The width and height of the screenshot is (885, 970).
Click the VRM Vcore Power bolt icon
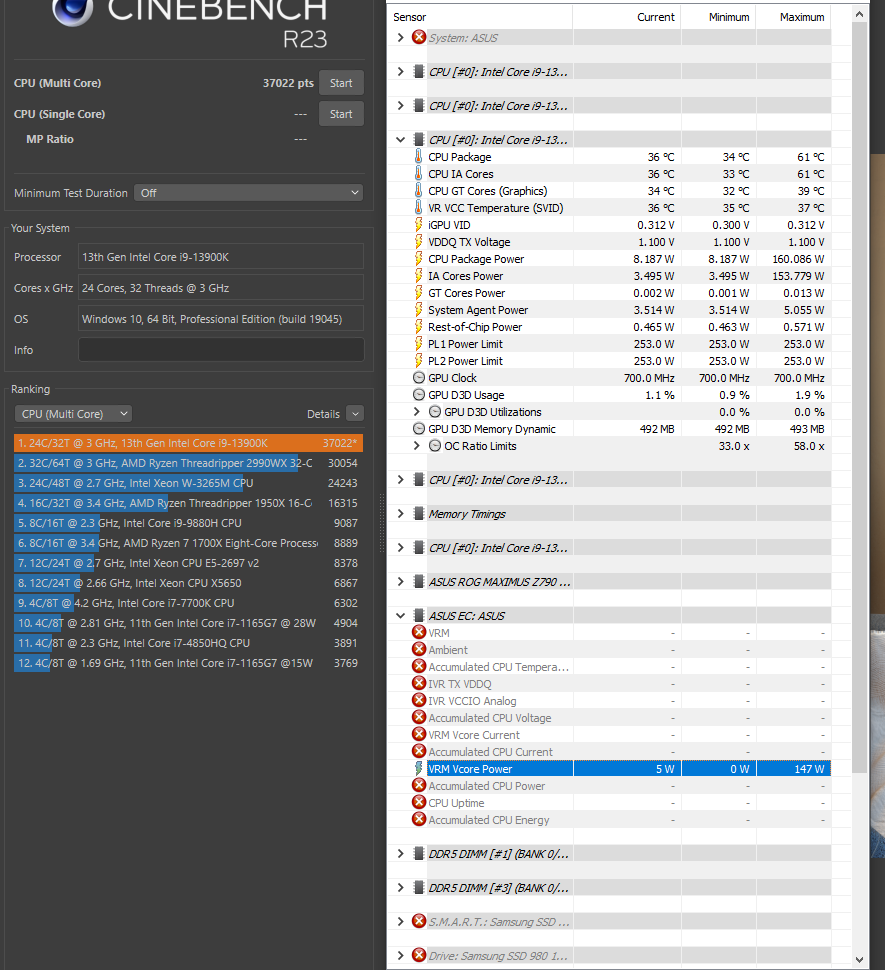click(x=419, y=768)
